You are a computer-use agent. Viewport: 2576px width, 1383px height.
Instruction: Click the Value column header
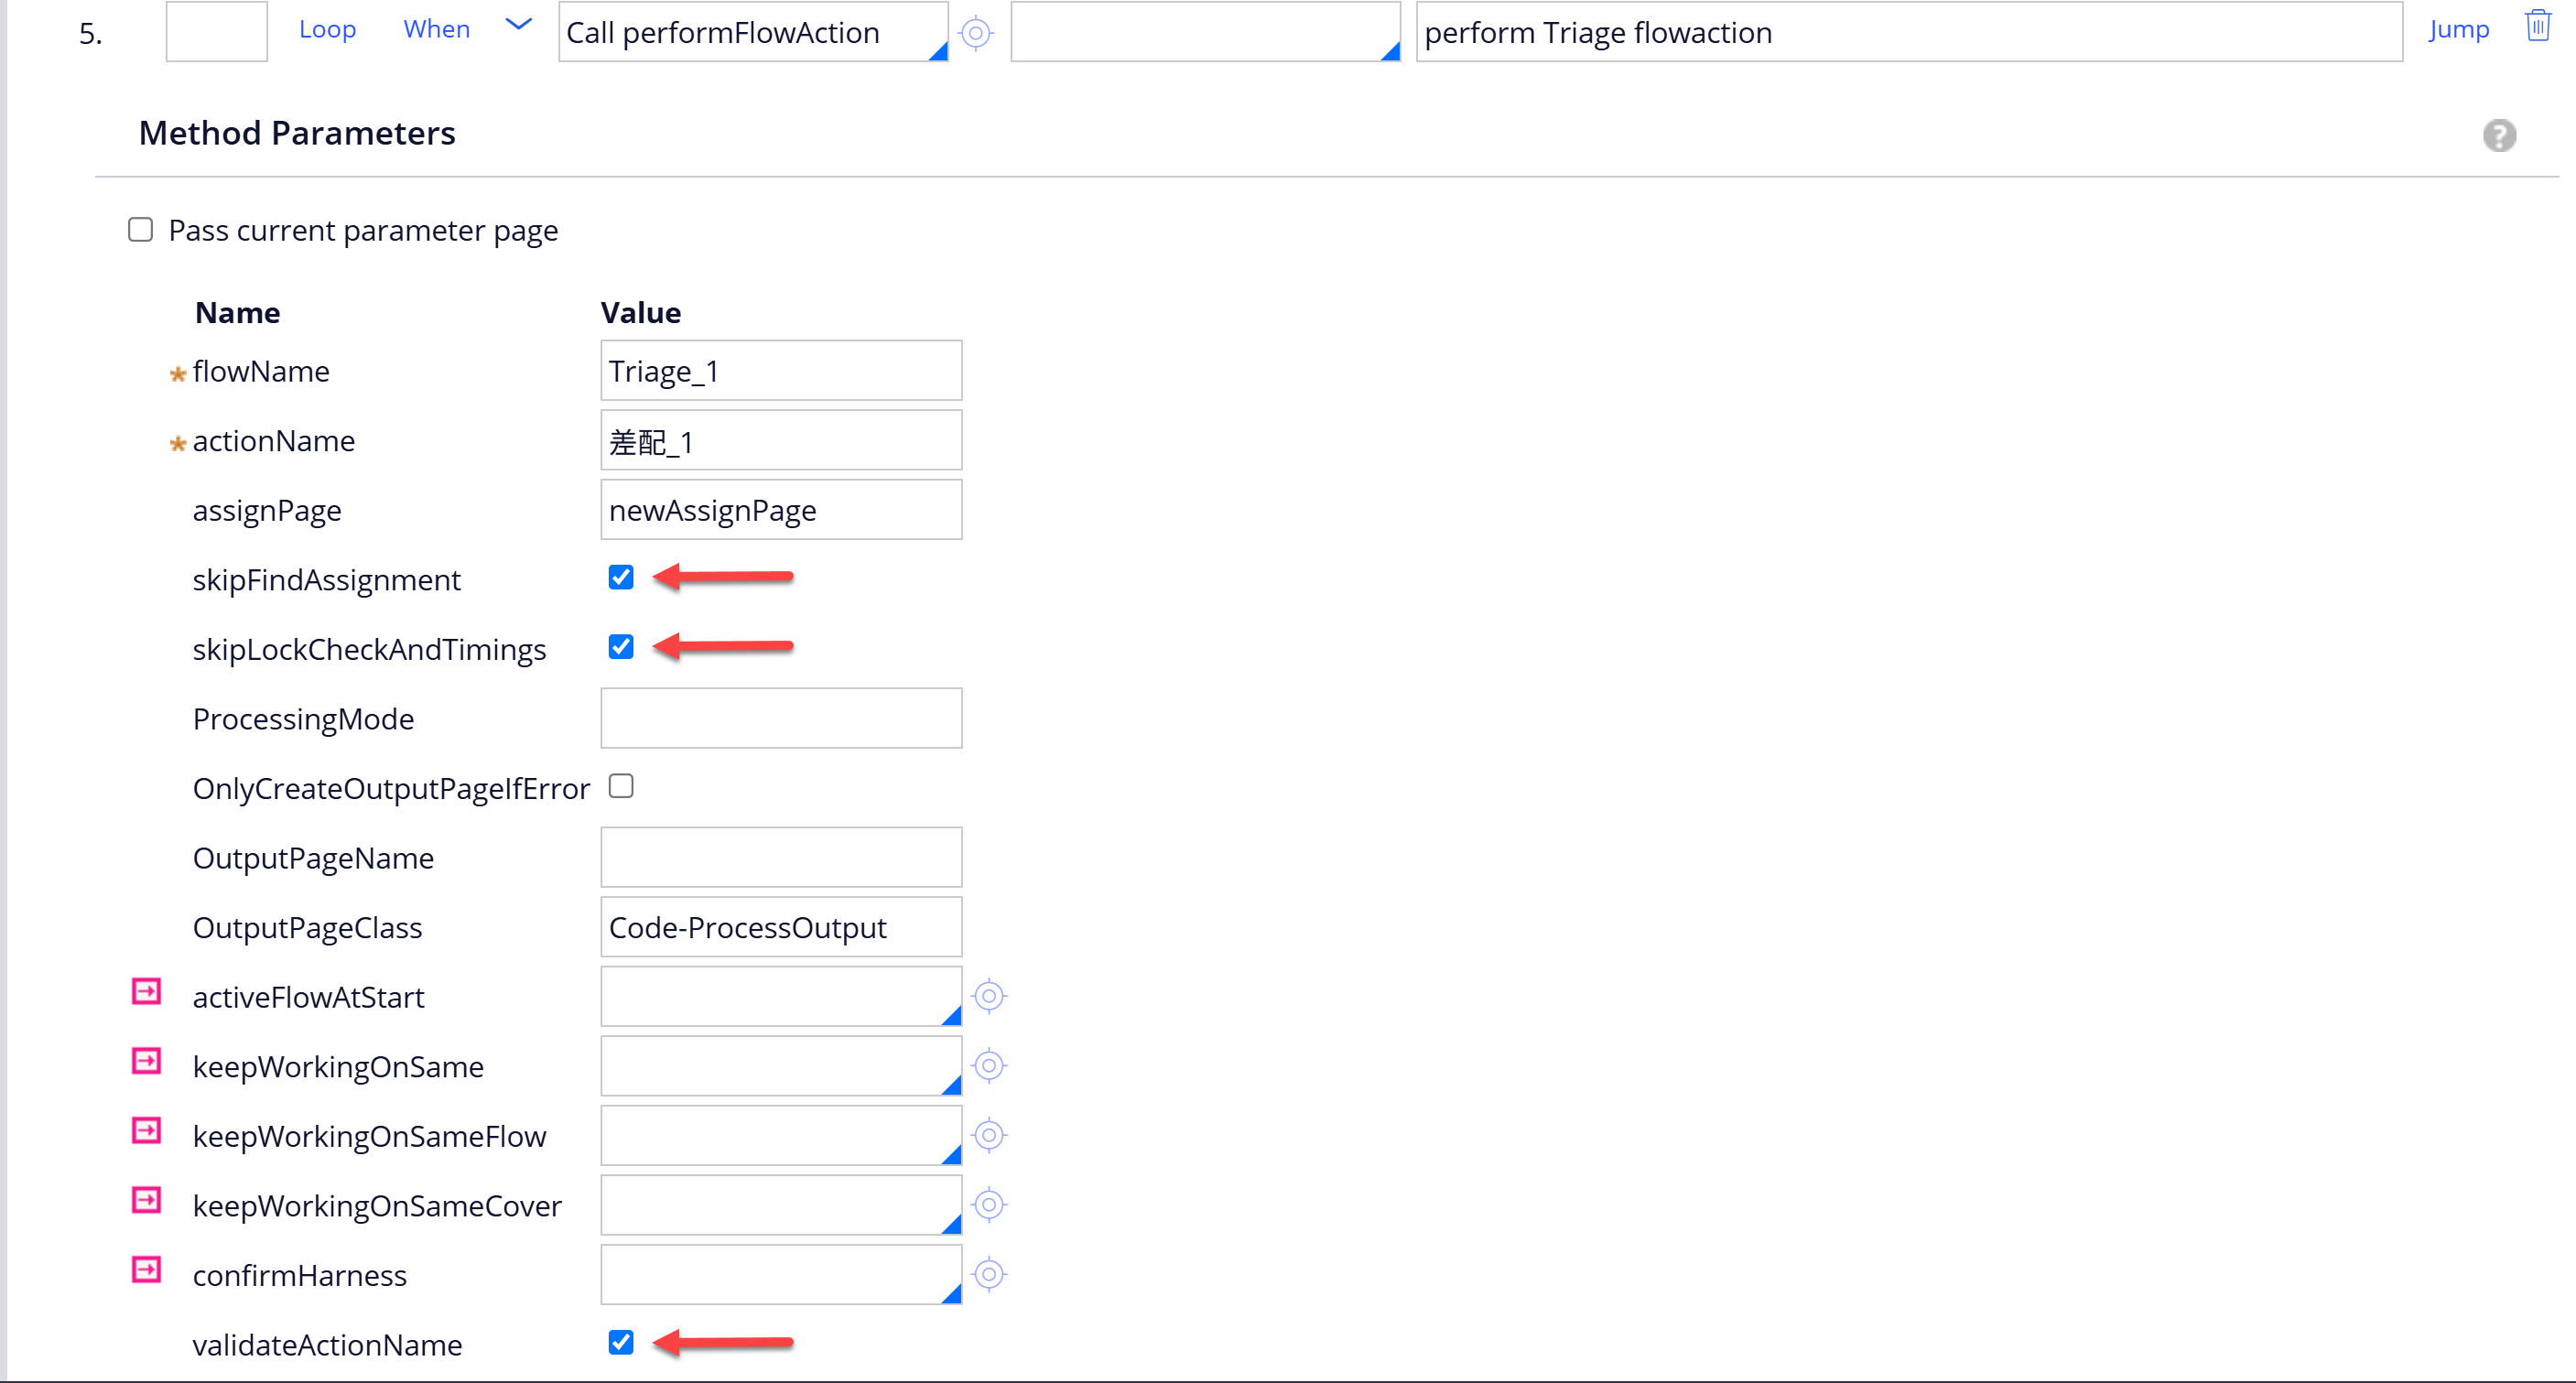641,313
